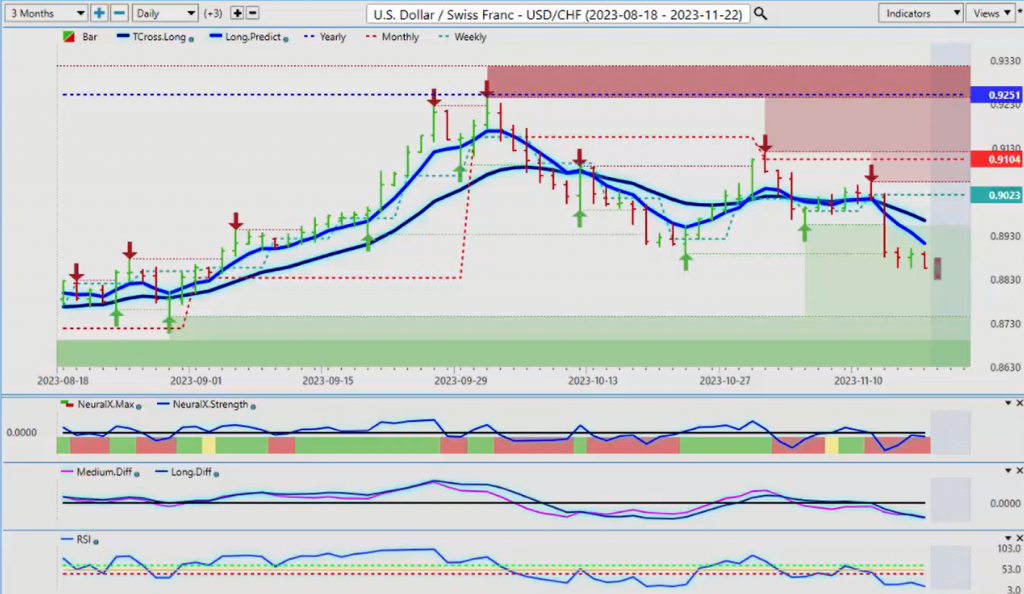Click the USD/CHF symbol title field
This screenshot has width=1024, height=594.
pyautogui.click(x=558, y=13)
